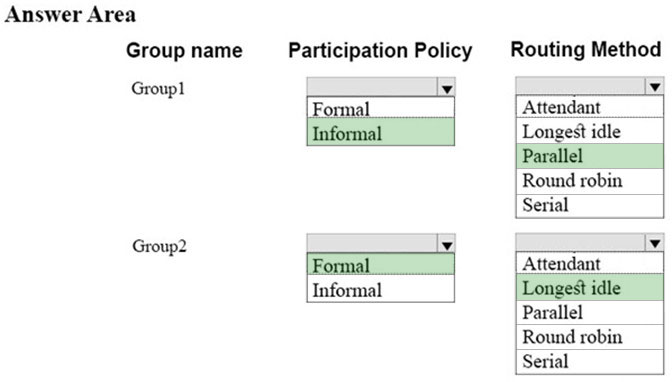Open Group2 Routing Method dropdown arrow
Viewport: 672px width, 382px height.
click(654, 243)
